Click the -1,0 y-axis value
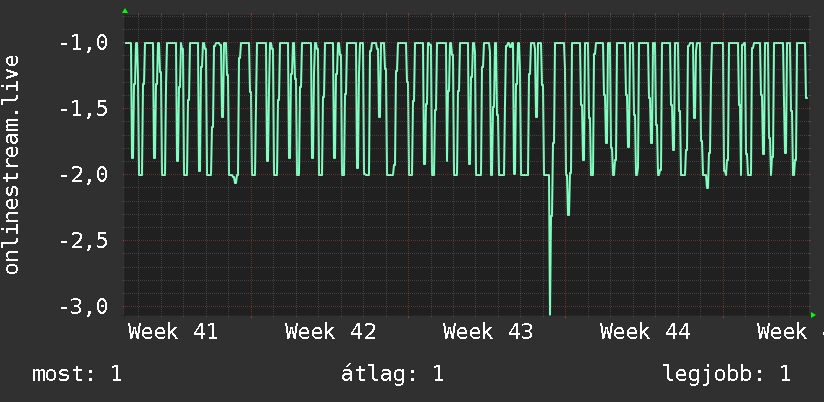 pos(84,43)
